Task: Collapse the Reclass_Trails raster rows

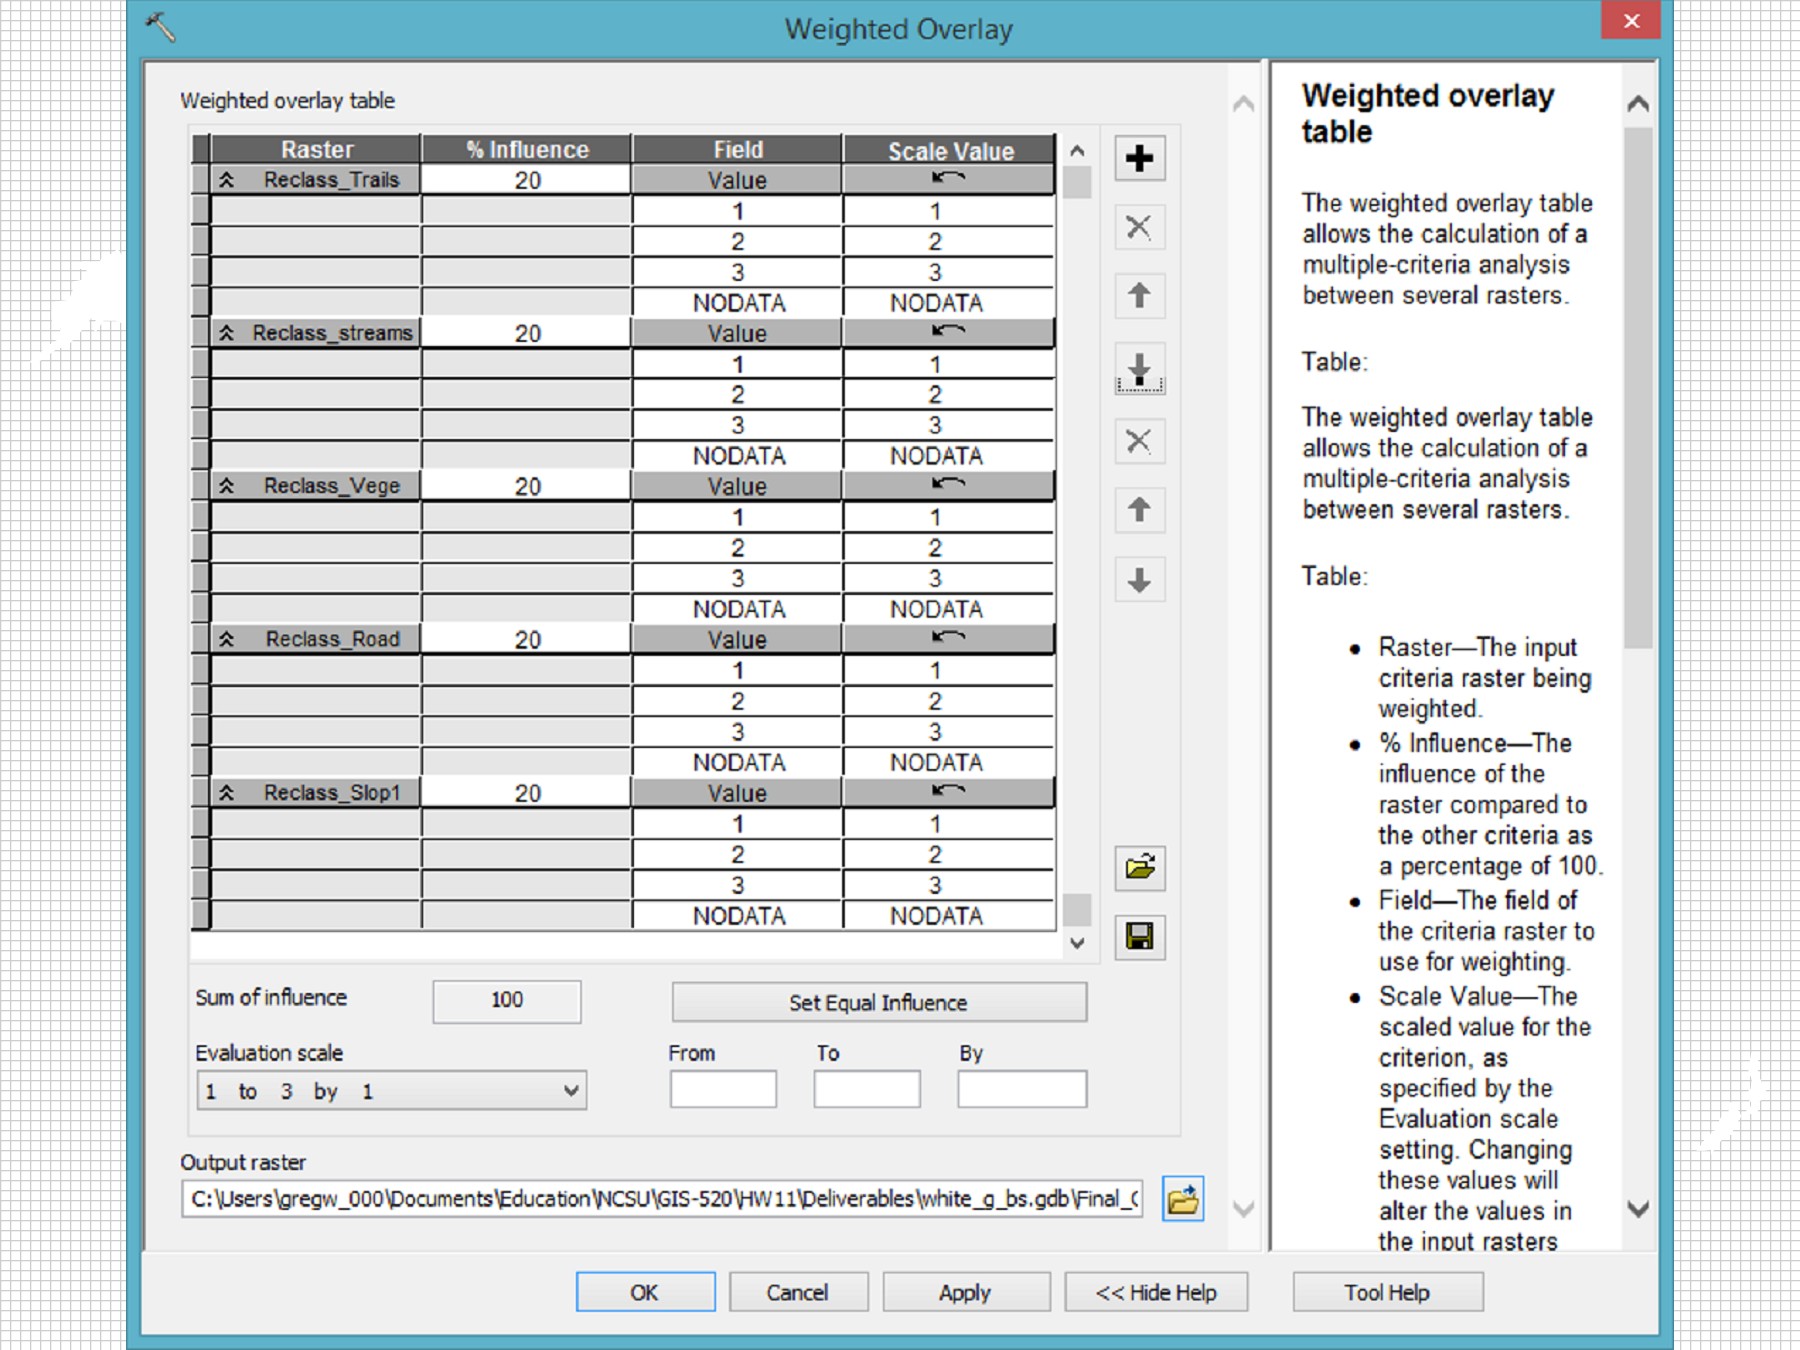Action: (x=227, y=180)
